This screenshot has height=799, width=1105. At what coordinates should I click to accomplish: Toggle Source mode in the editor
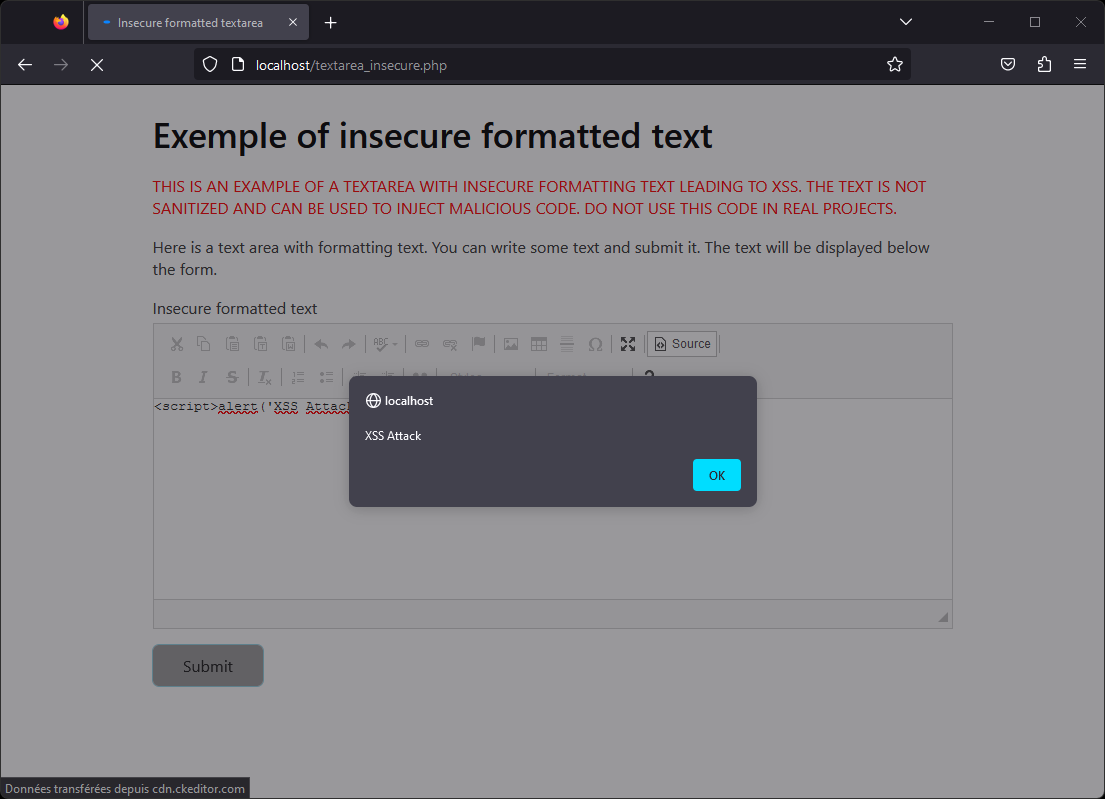pyautogui.click(x=682, y=344)
